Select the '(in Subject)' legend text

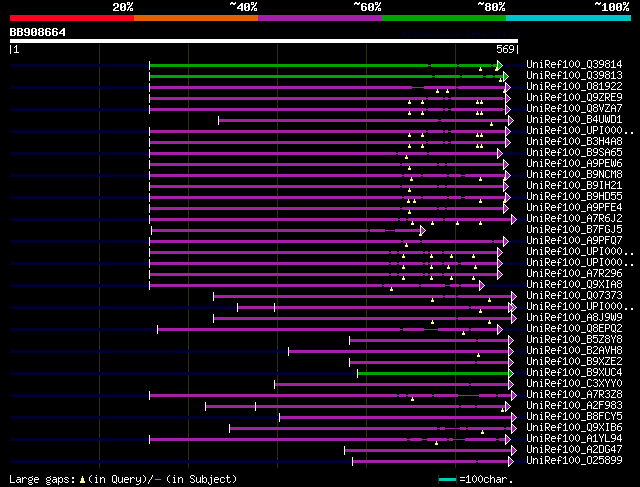coord(201,479)
